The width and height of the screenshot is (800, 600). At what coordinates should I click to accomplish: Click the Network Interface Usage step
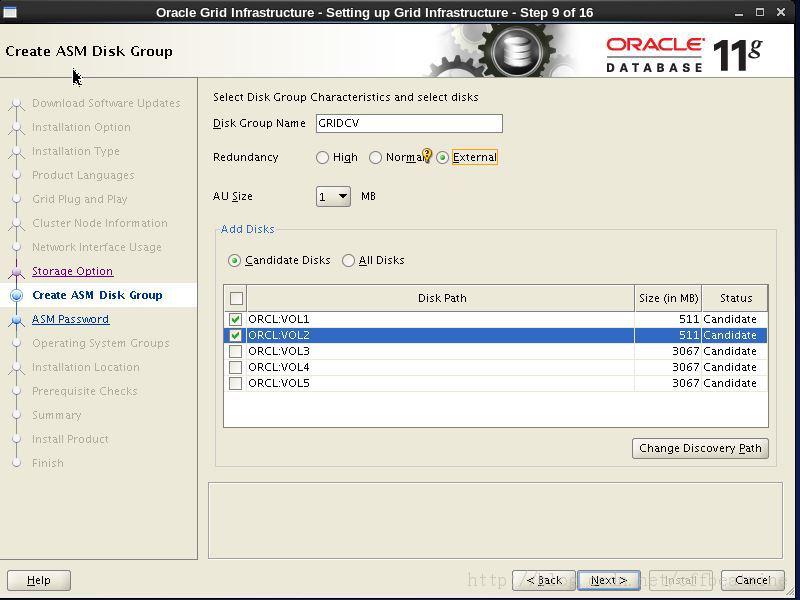[97, 247]
